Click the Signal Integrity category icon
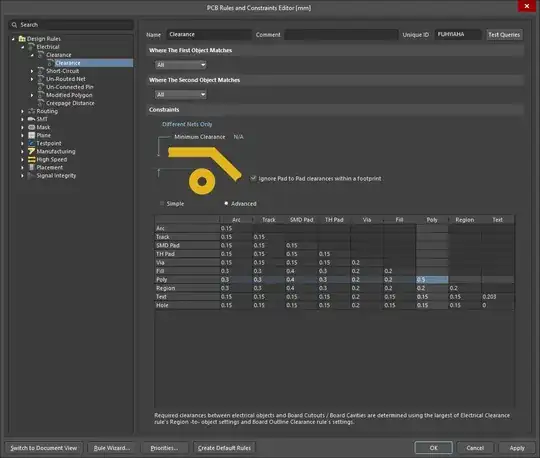Image resolution: width=540 pixels, height=458 pixels. point(31,175)
